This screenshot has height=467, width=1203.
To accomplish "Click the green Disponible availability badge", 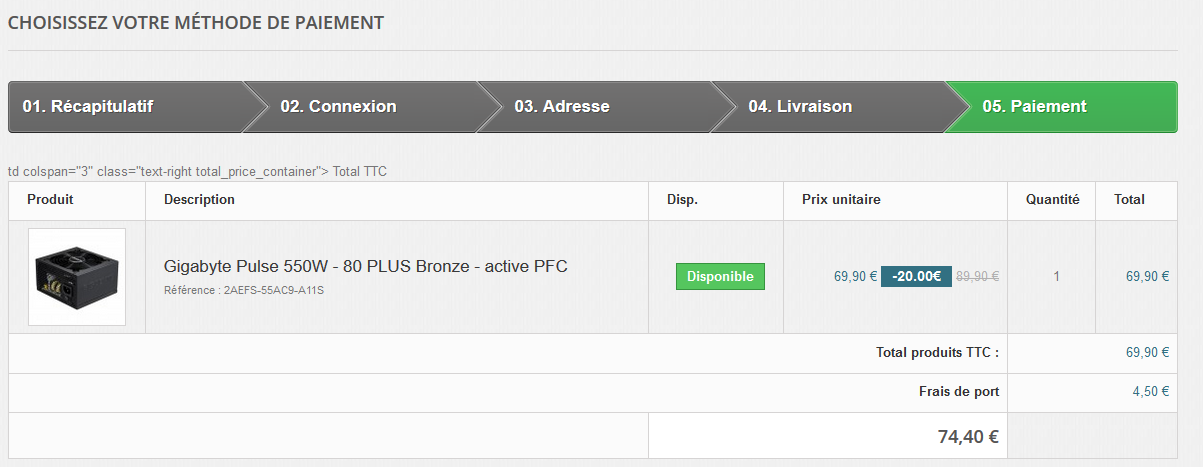I will 720,277.
